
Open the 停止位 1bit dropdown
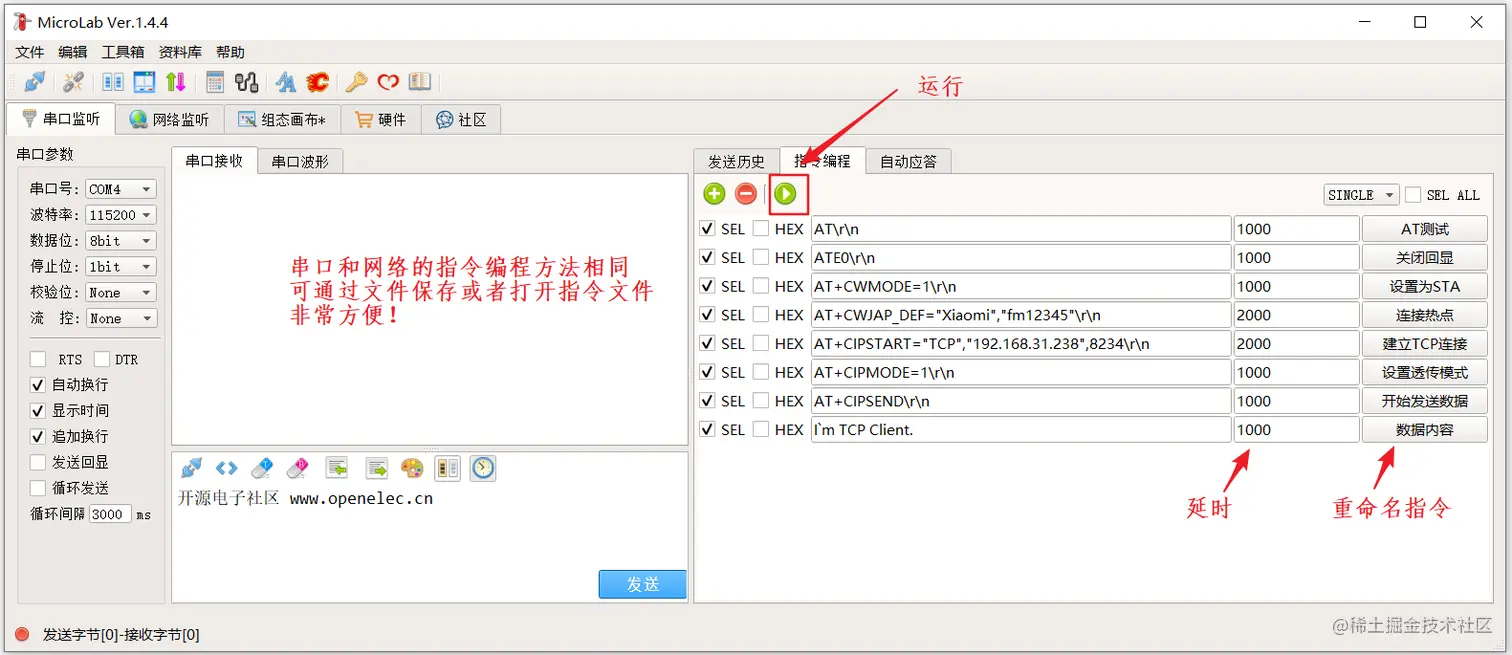(121, 267)
